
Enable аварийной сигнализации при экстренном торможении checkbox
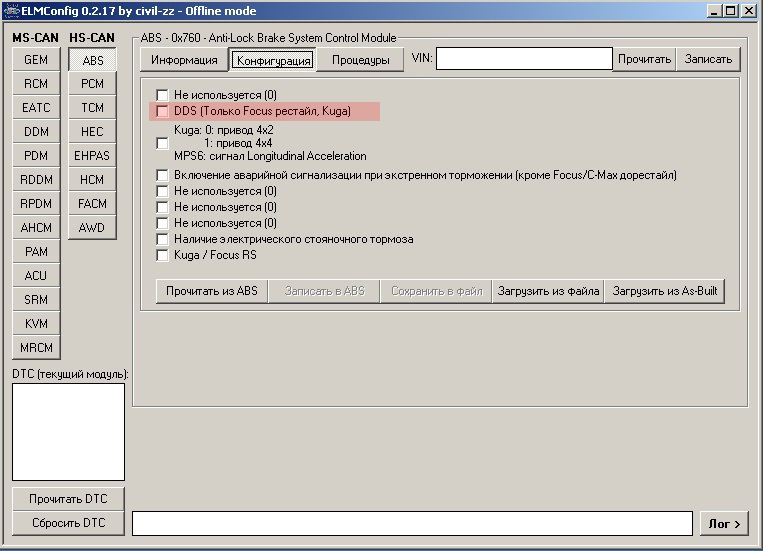[163, 175]
